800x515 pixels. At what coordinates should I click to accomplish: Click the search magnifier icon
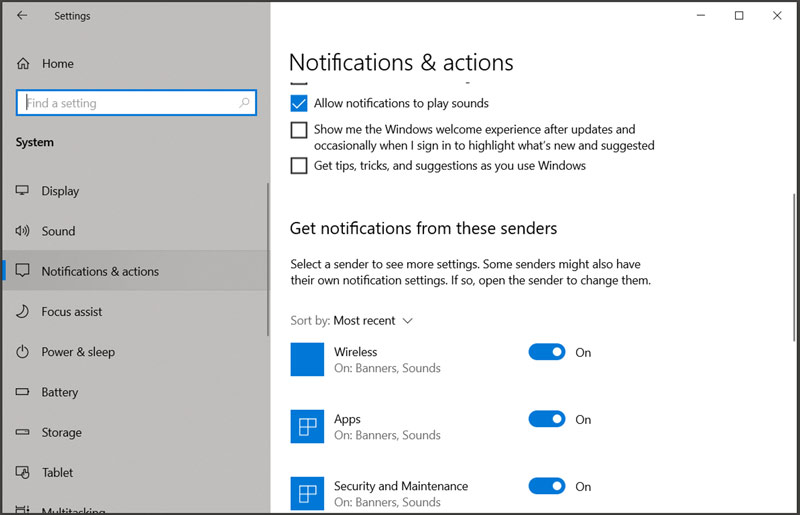[244, 103]
